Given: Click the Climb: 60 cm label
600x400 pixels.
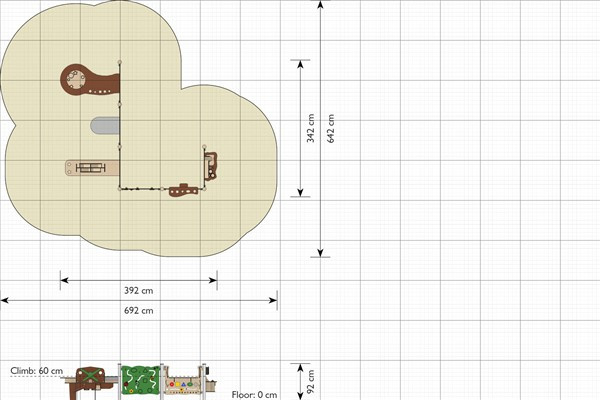Looking at the screenshot, I should click(x=37, y=371).
